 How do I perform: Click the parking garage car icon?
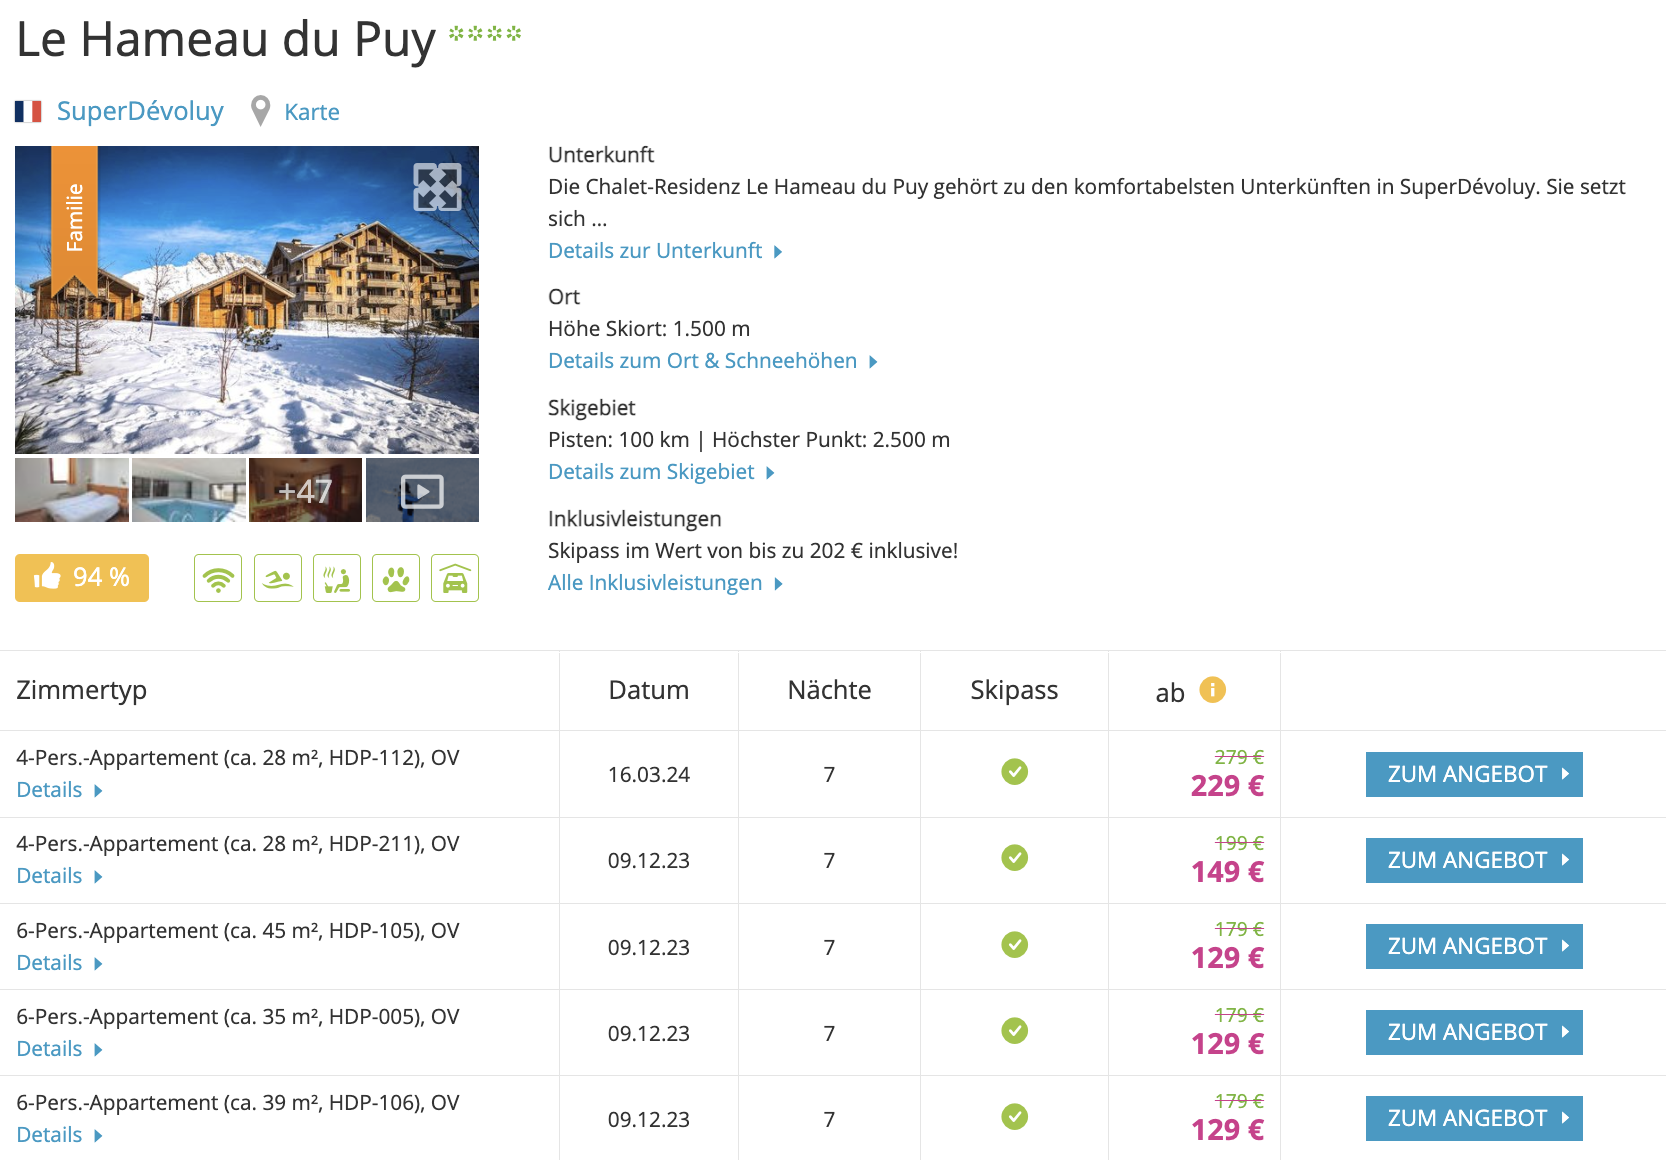pyautogui.click(x=455, y=578)
